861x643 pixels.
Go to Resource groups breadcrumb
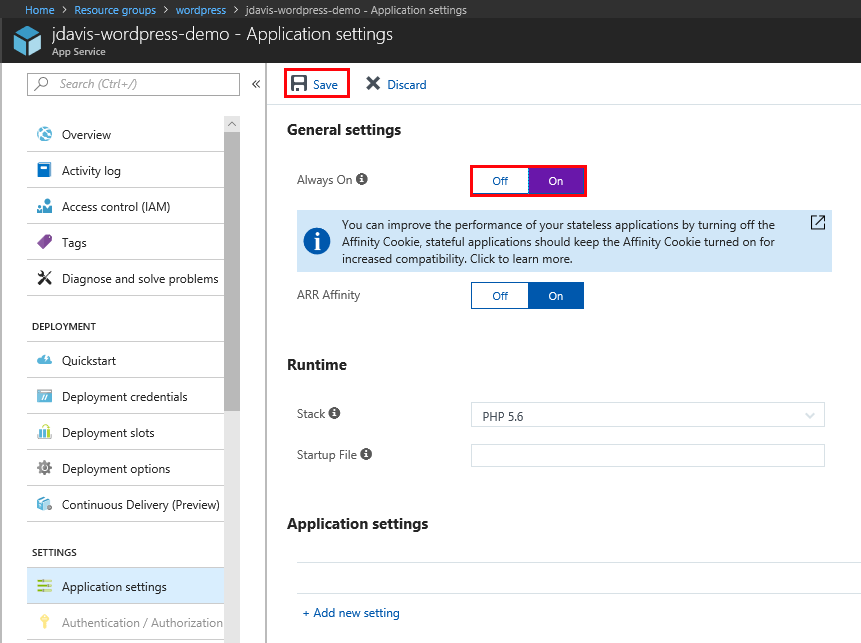click(x=115, y=10)
